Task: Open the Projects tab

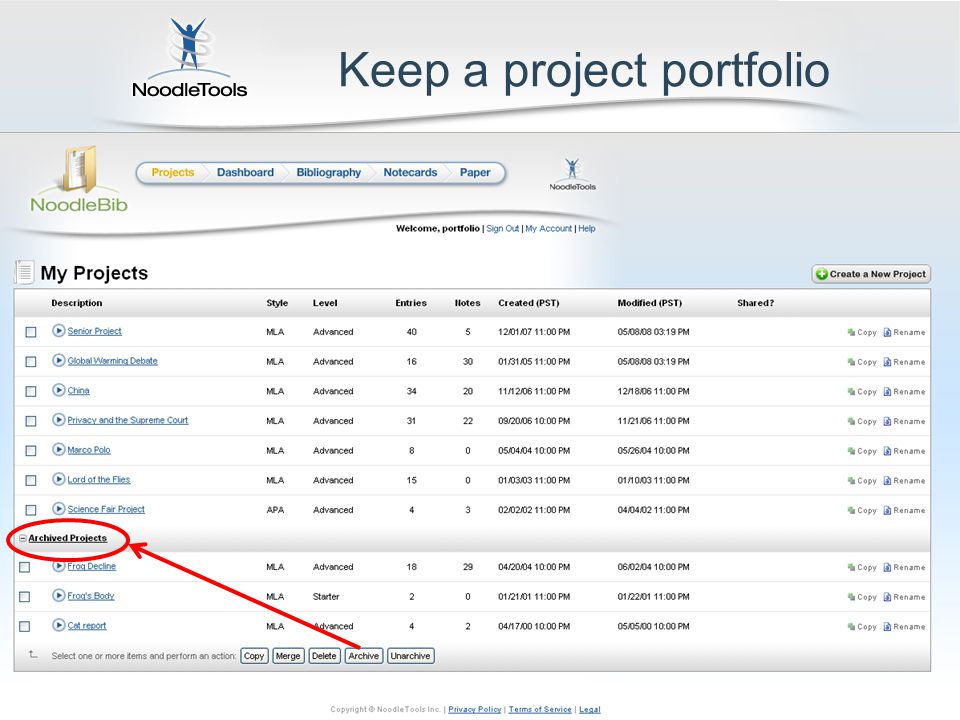Action: 173,173
